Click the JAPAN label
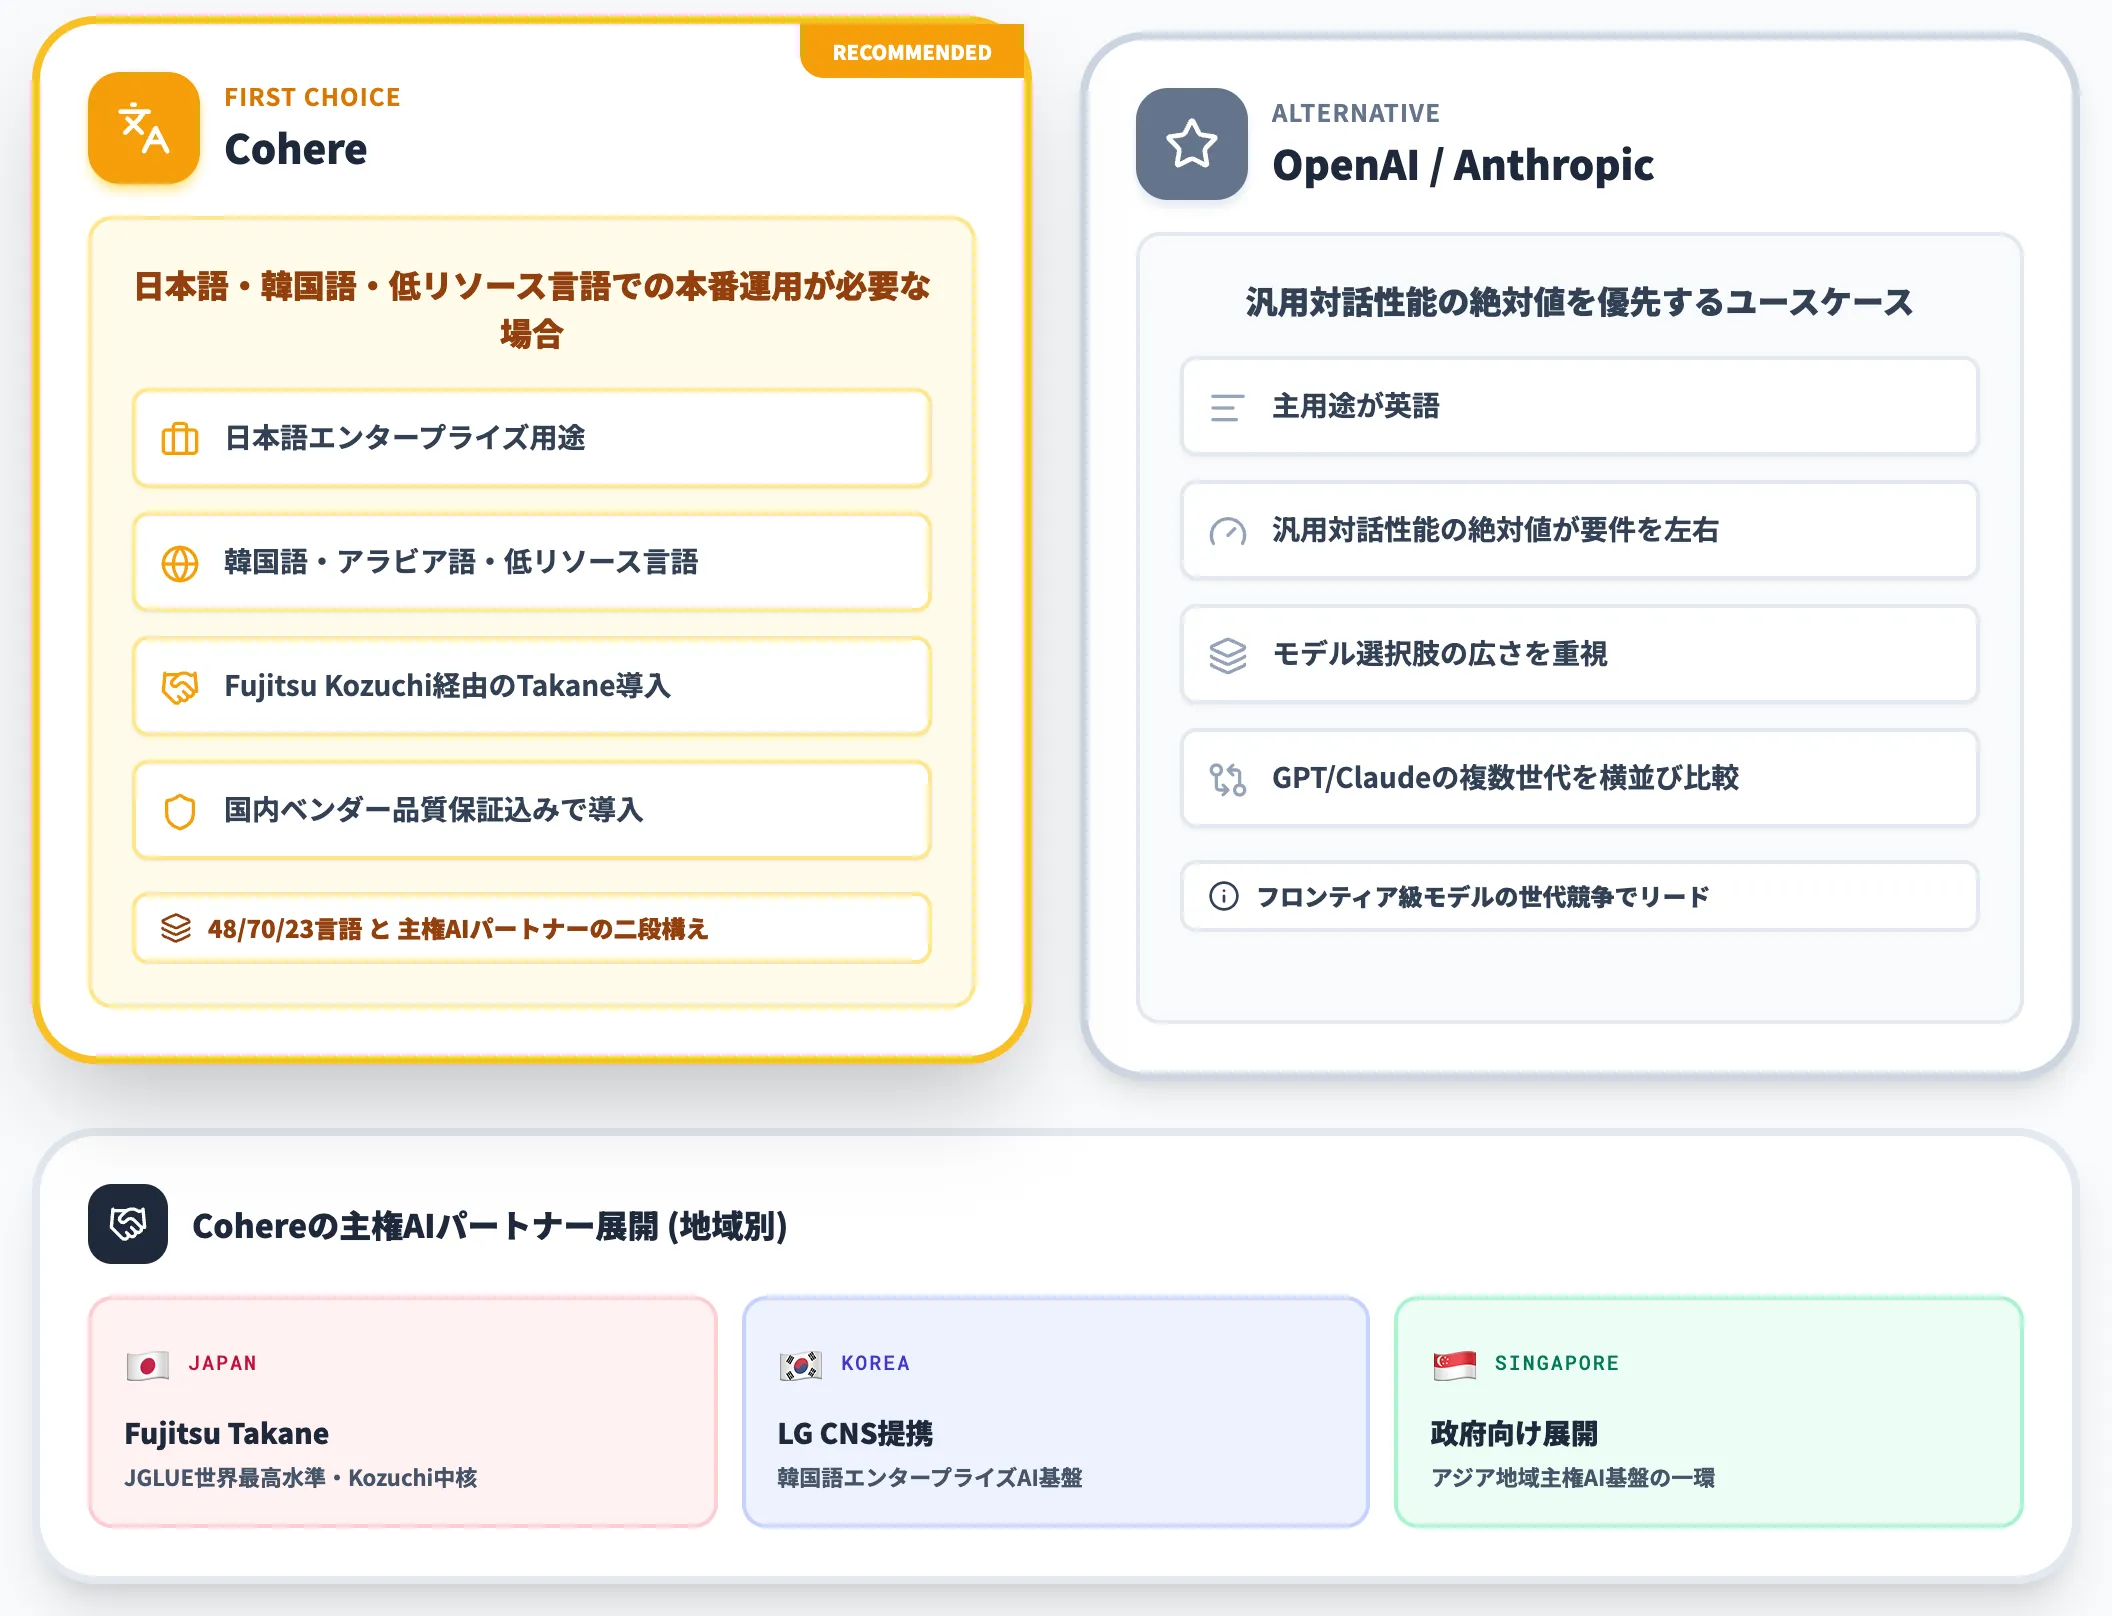The height and width of the screenshot is (1616, 2112). tap(223, 1363)
